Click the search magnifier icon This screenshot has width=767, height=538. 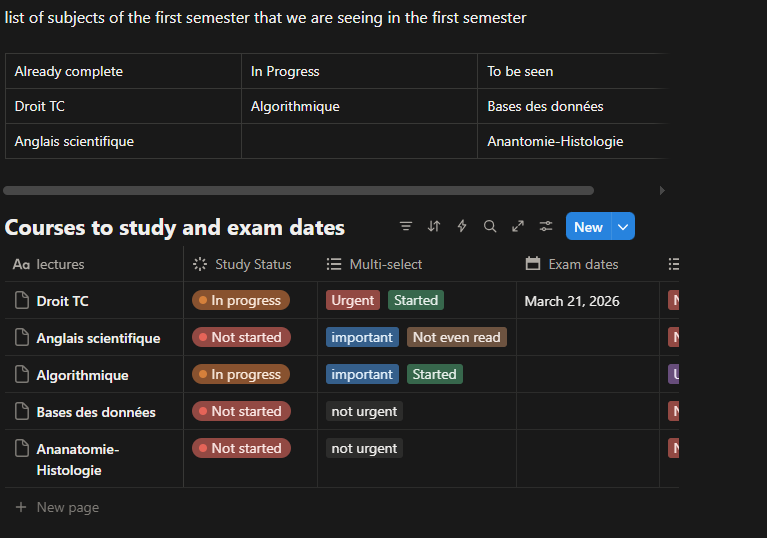[490, 226]
